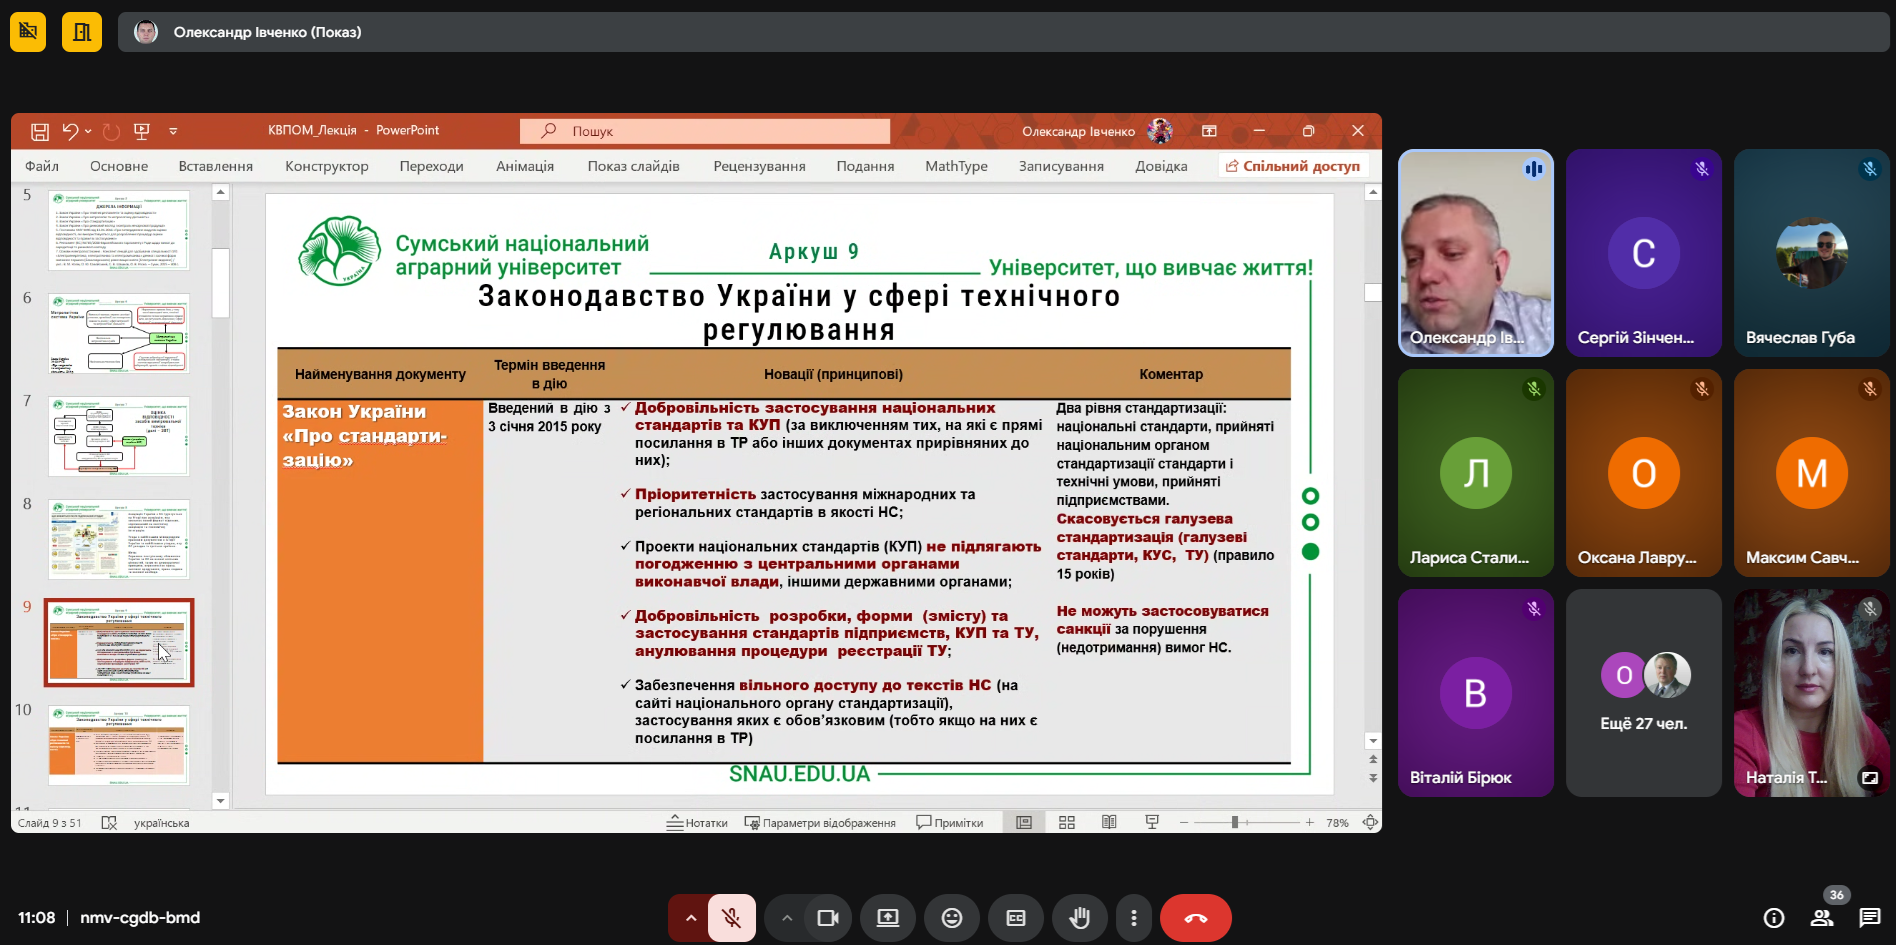Open the emoji reactions picker

pyautogui.click(x=952, y=918)
